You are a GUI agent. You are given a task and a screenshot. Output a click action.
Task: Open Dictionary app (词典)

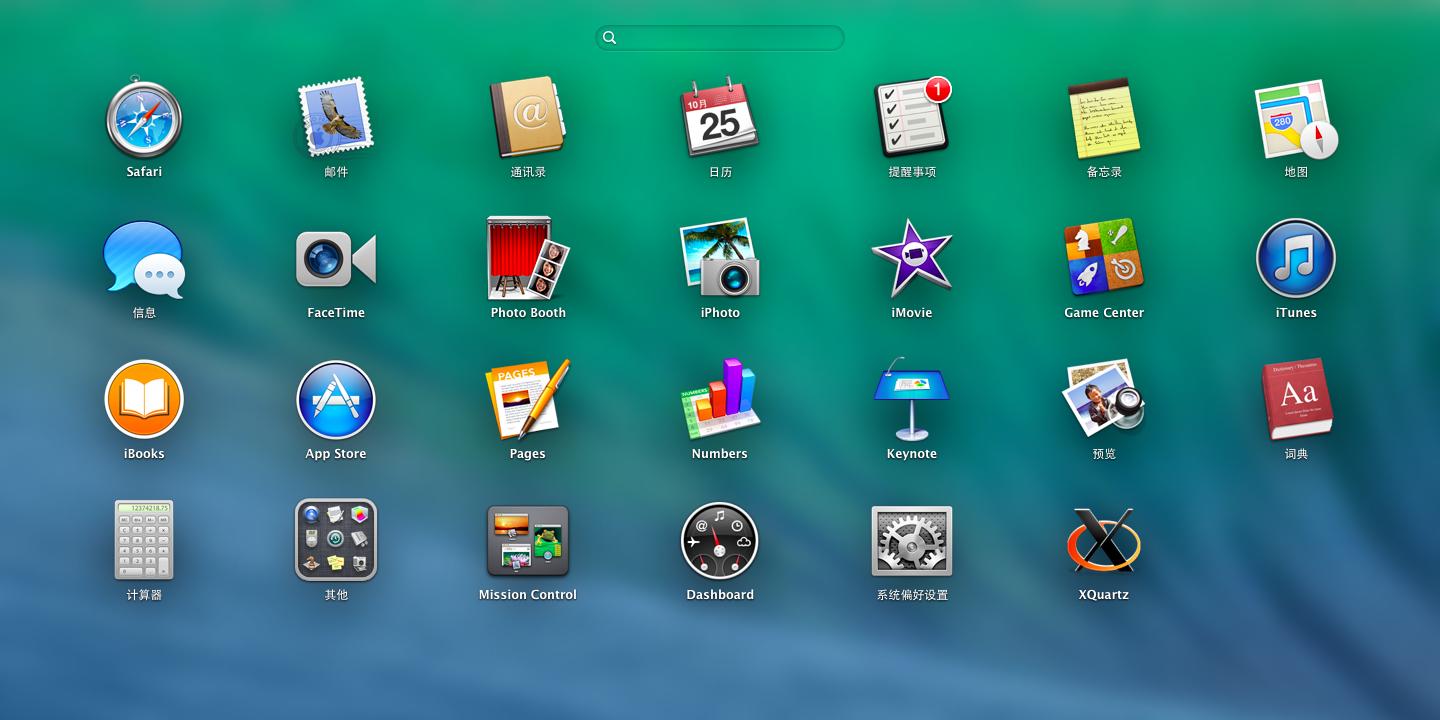pos(1296,400)
